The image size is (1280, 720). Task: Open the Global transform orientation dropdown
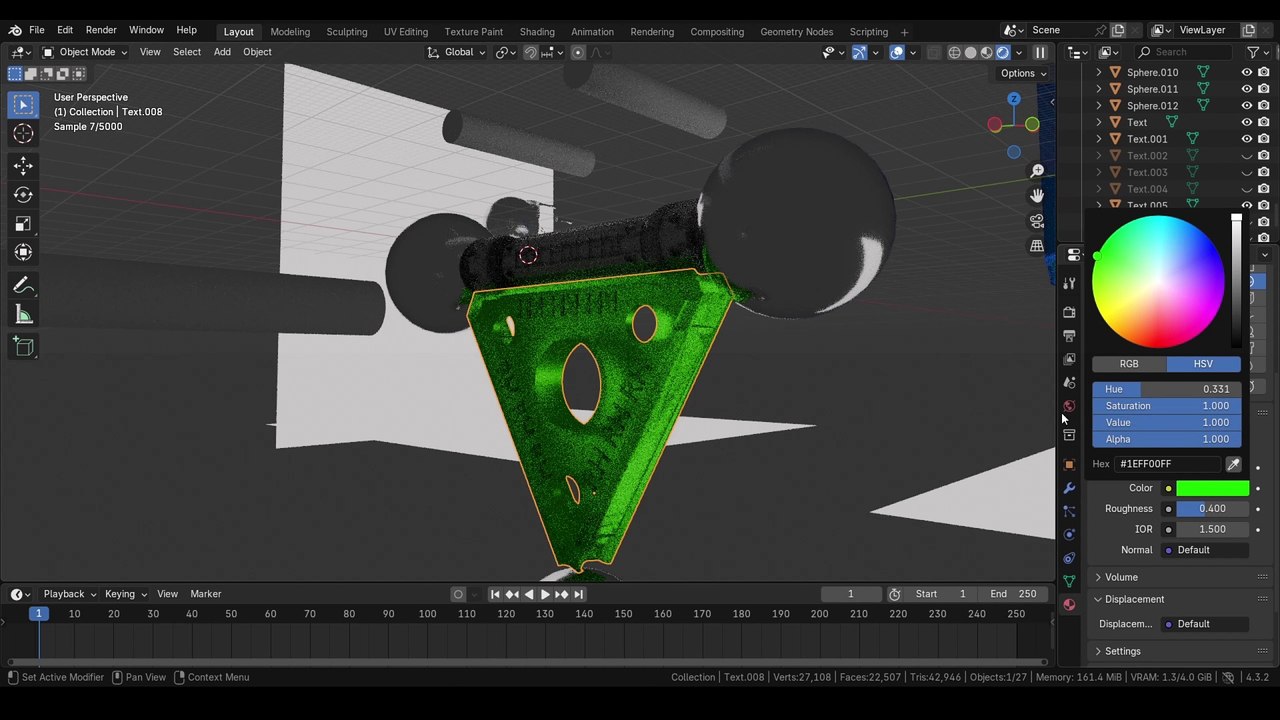pyautogui.click(x=456, y=52)
